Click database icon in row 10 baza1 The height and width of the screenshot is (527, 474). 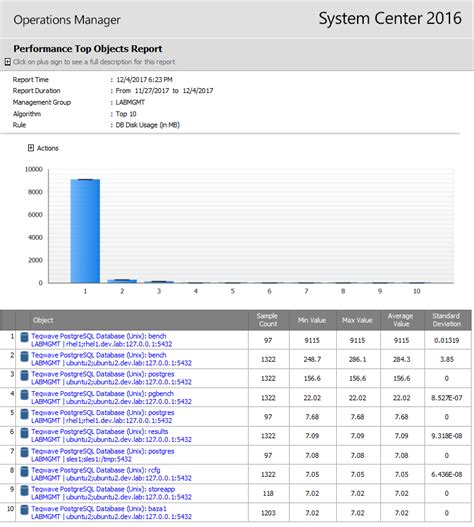24,510
